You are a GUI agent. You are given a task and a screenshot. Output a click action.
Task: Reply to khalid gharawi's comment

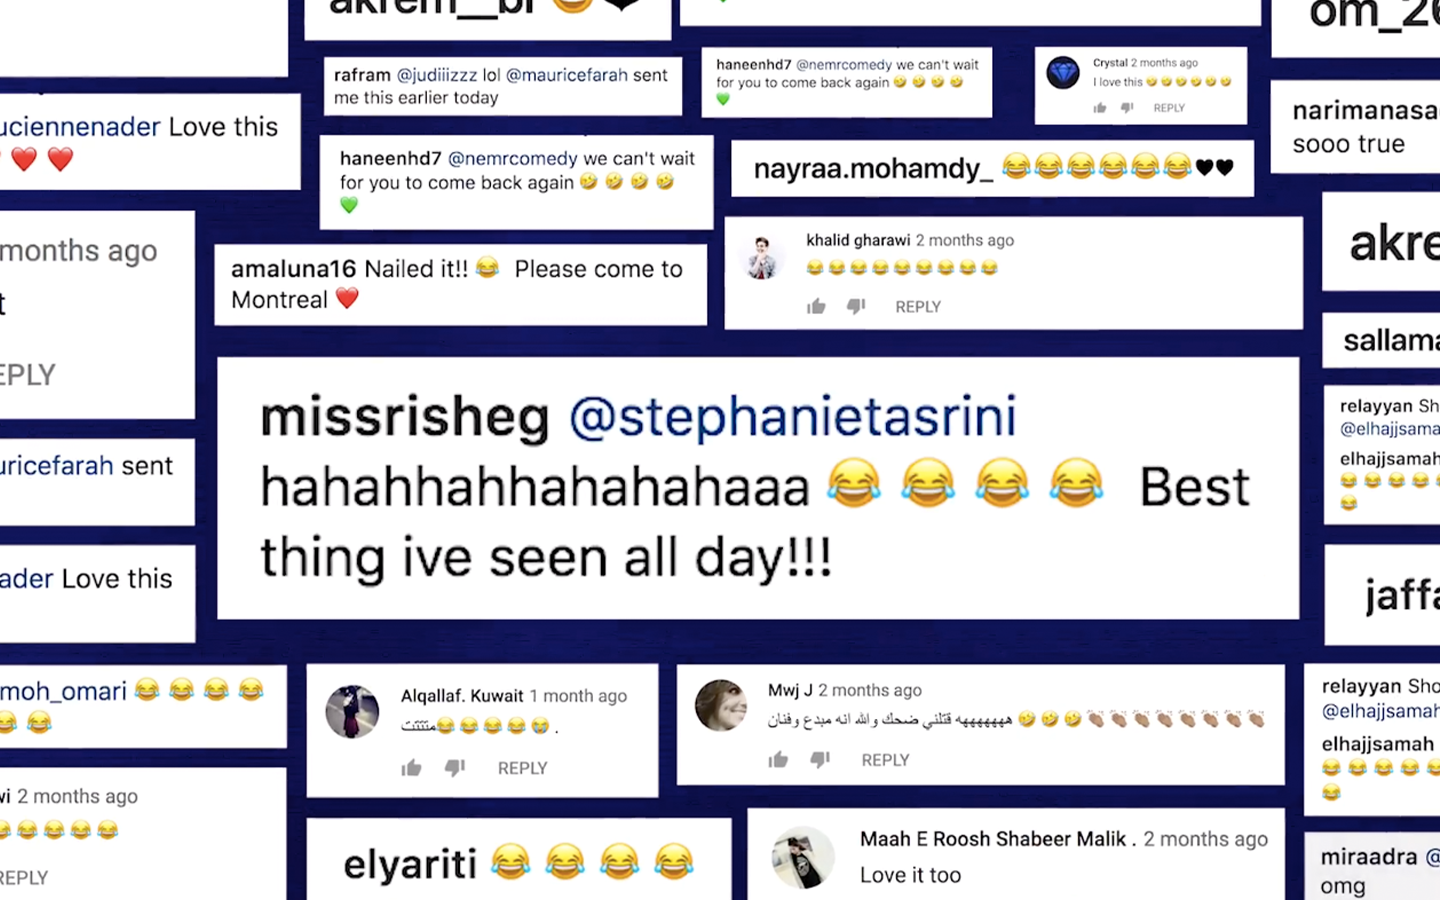click(918, 307)
